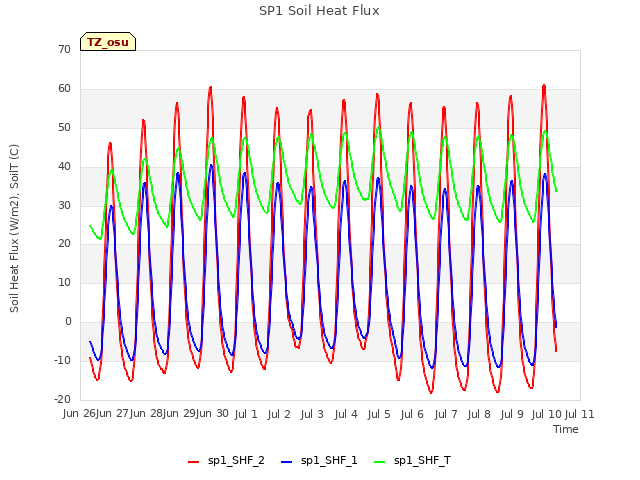Image resolution: width=640 pixels, height=480 pixels.
Task: Click the Jun 30 x-axis date label
Action: pos(212,414)
